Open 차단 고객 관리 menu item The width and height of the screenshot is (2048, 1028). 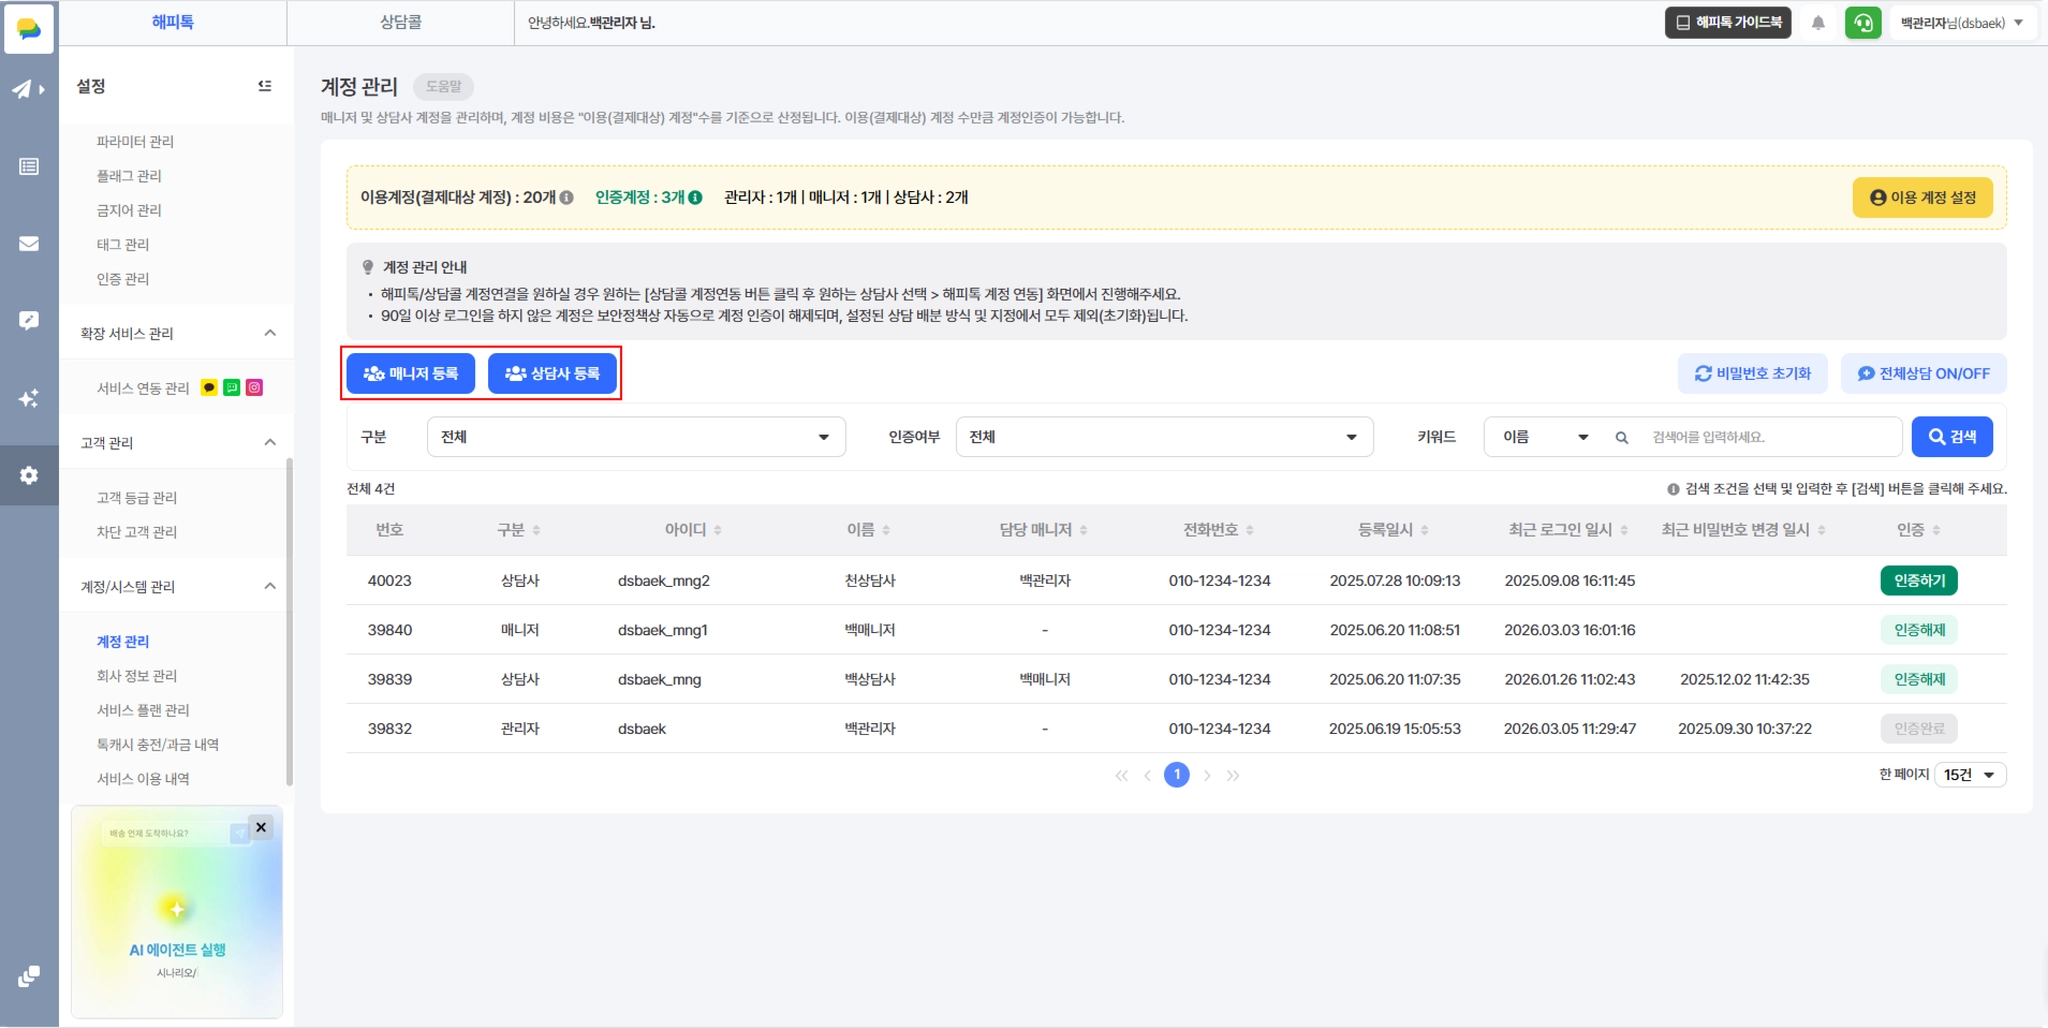click(137, 532)
